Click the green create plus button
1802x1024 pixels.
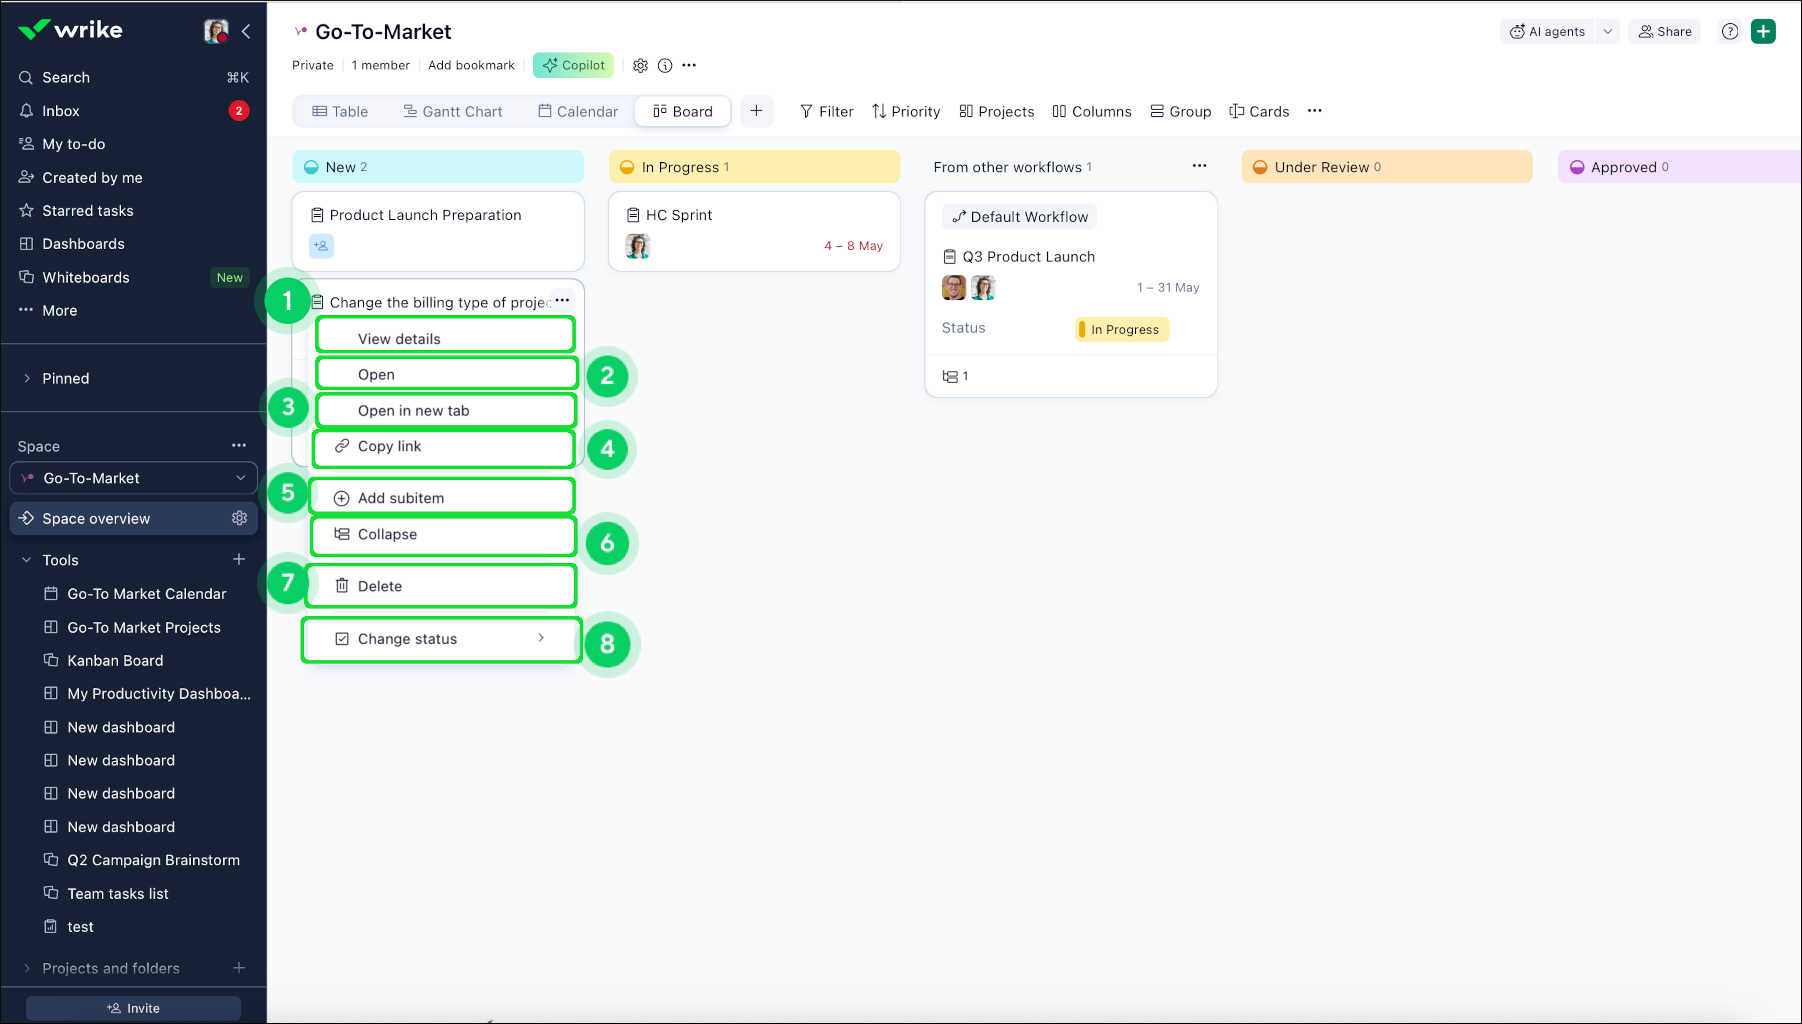[1764, 32]
